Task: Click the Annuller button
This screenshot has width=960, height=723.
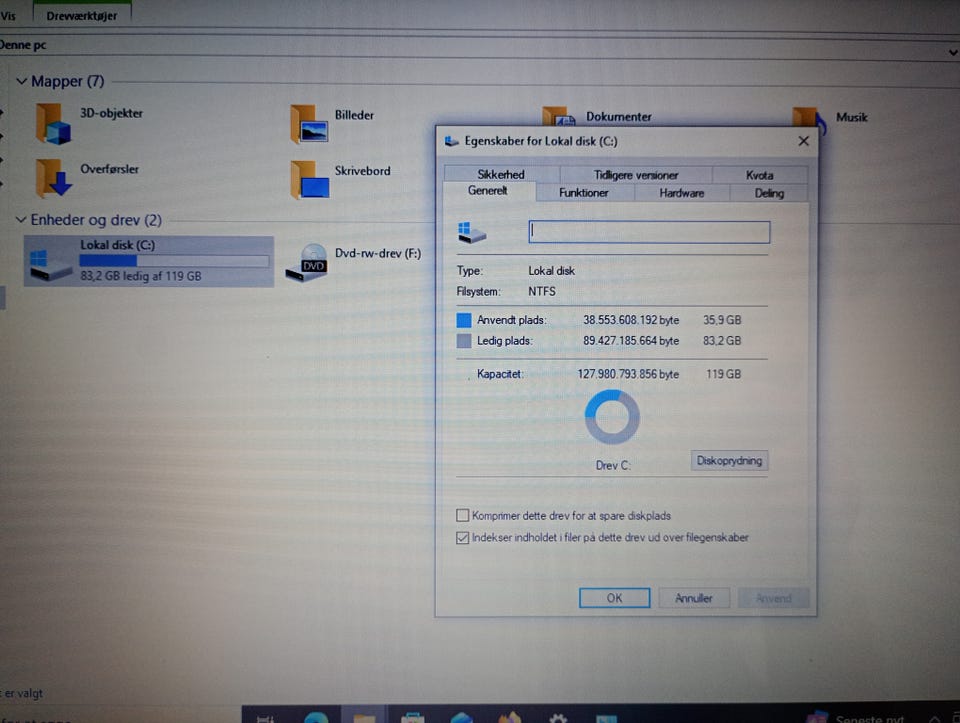Action: click(694, 598)
